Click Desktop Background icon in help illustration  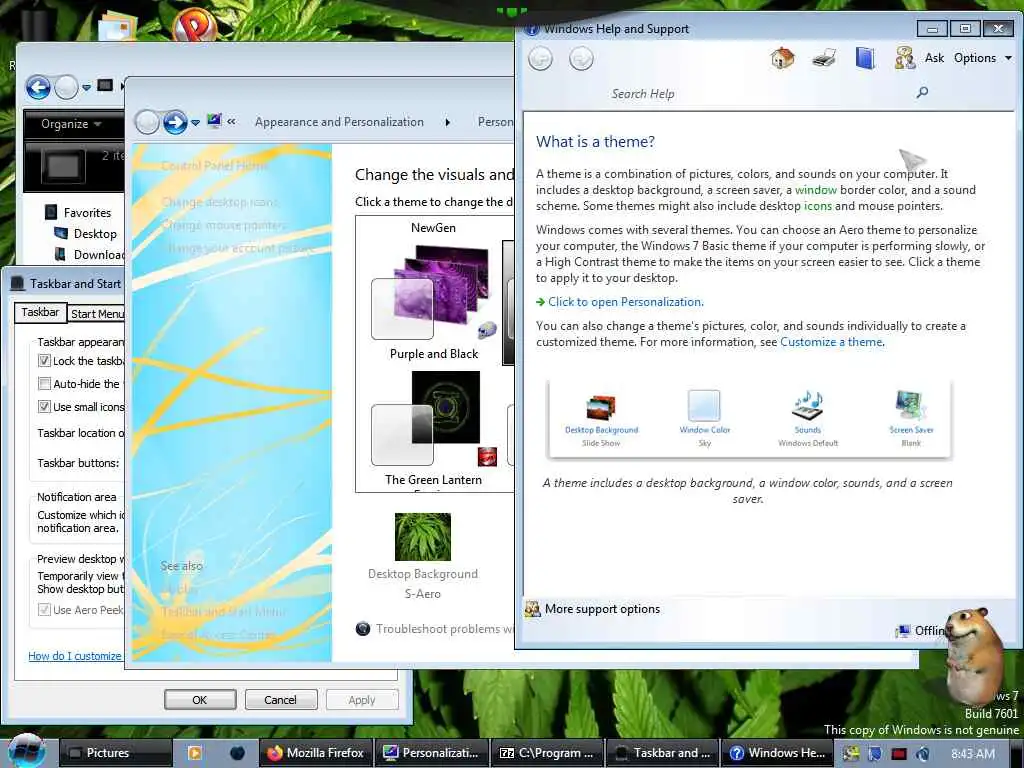(x=601, y=407)
